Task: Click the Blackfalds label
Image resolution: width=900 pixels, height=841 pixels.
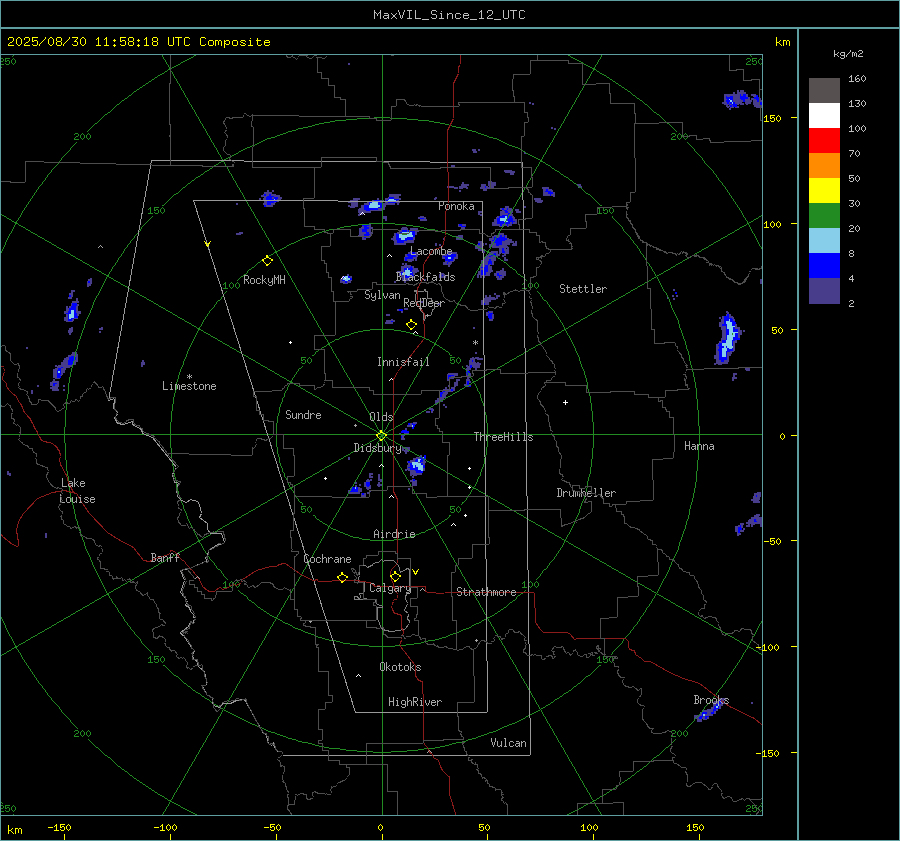Action: coord(425,277)
